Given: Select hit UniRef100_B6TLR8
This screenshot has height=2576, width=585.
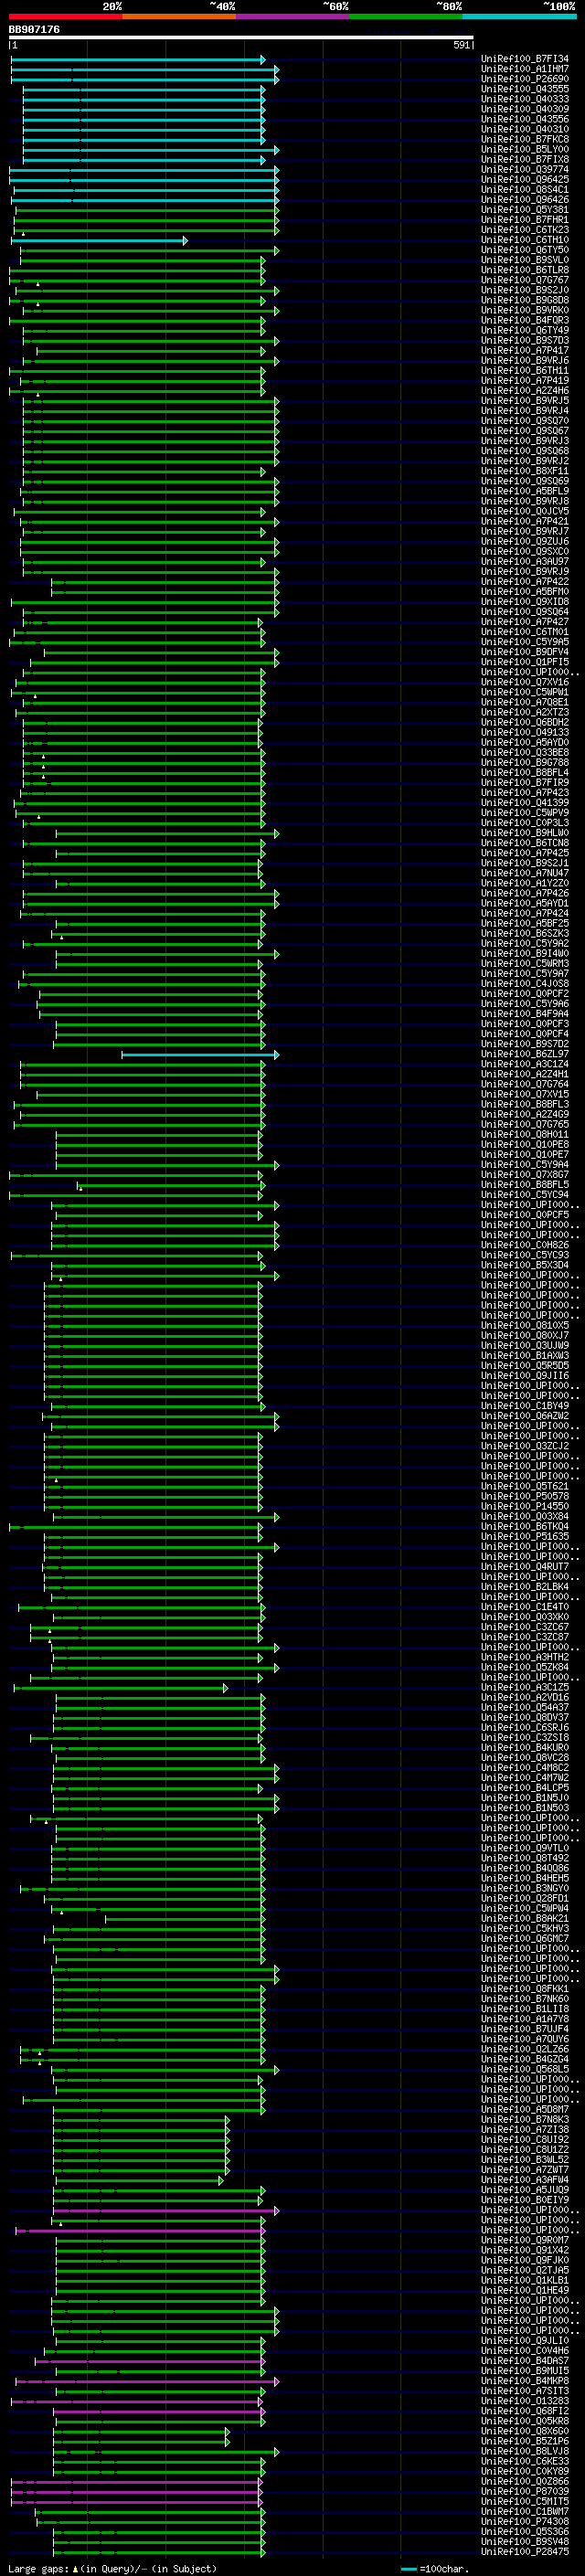Looking at the screenshot, I should click(525, 270).
